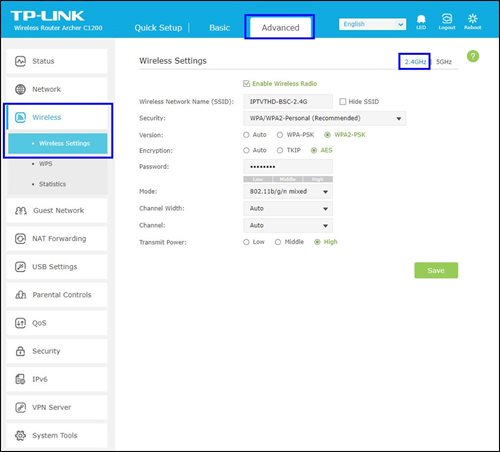Open the green help question mark
Viewport: 500px width, 452px height.
pyautogui.click(x=473, y=56)
